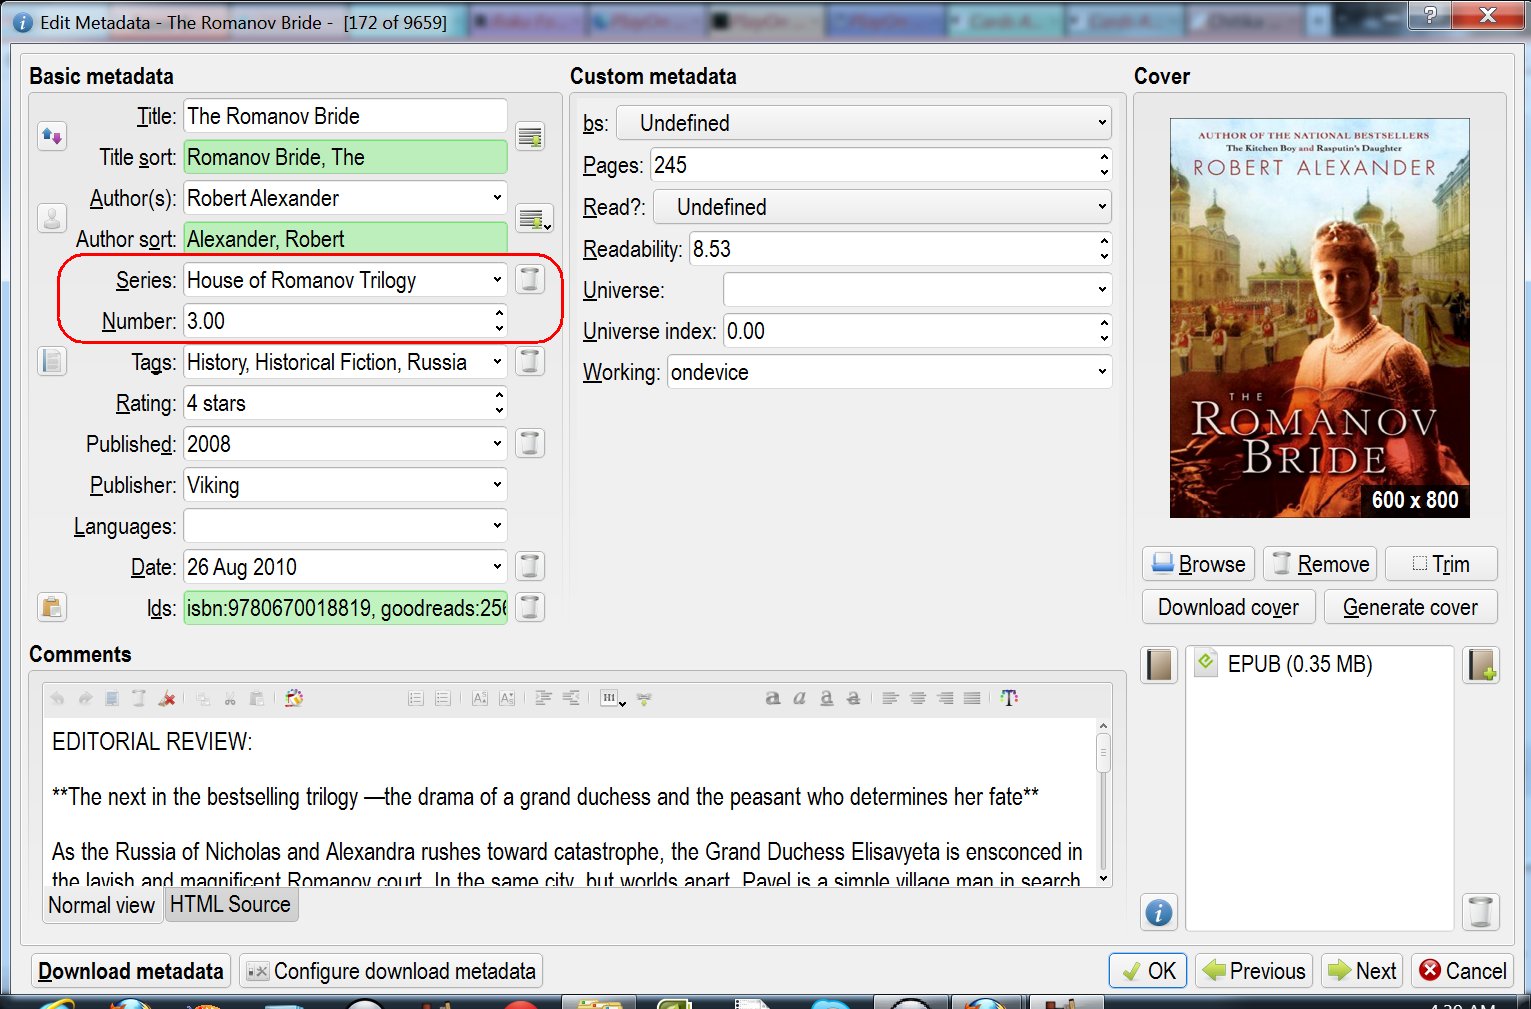This screenshot has height=1009, width=1531.
Task: Click the remove formatting icon with red X
Action: coord(168,698)
